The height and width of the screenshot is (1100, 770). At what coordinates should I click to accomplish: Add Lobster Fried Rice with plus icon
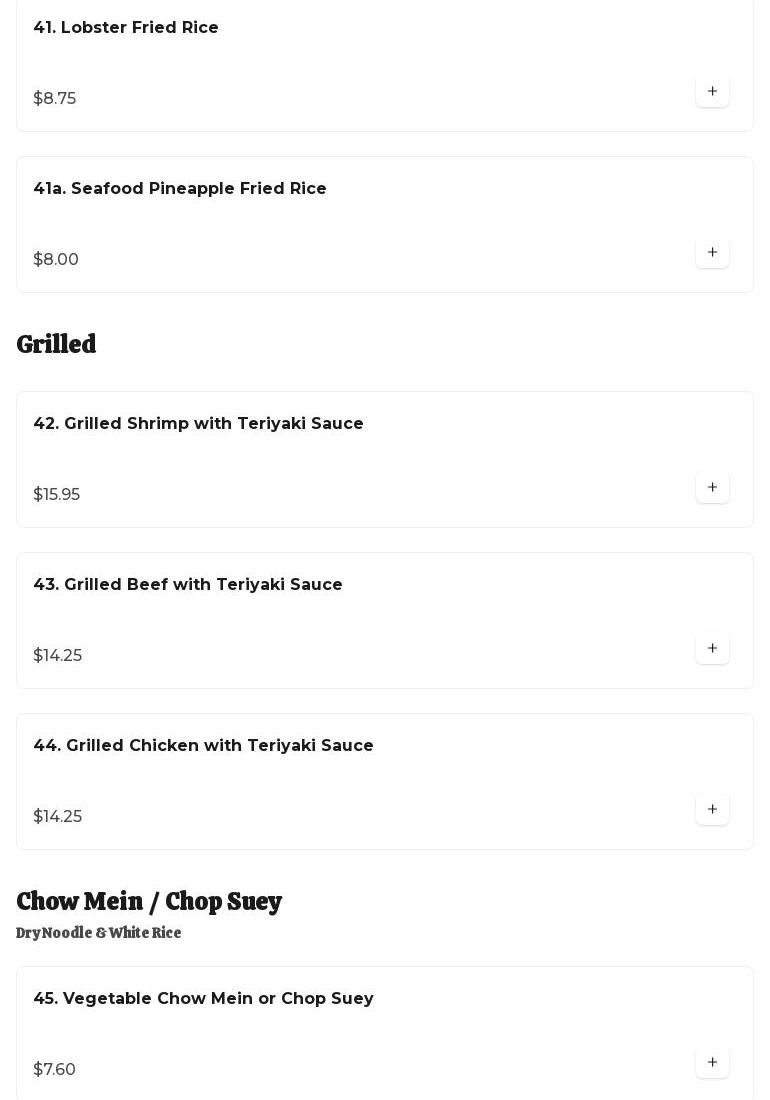[712, 91]
